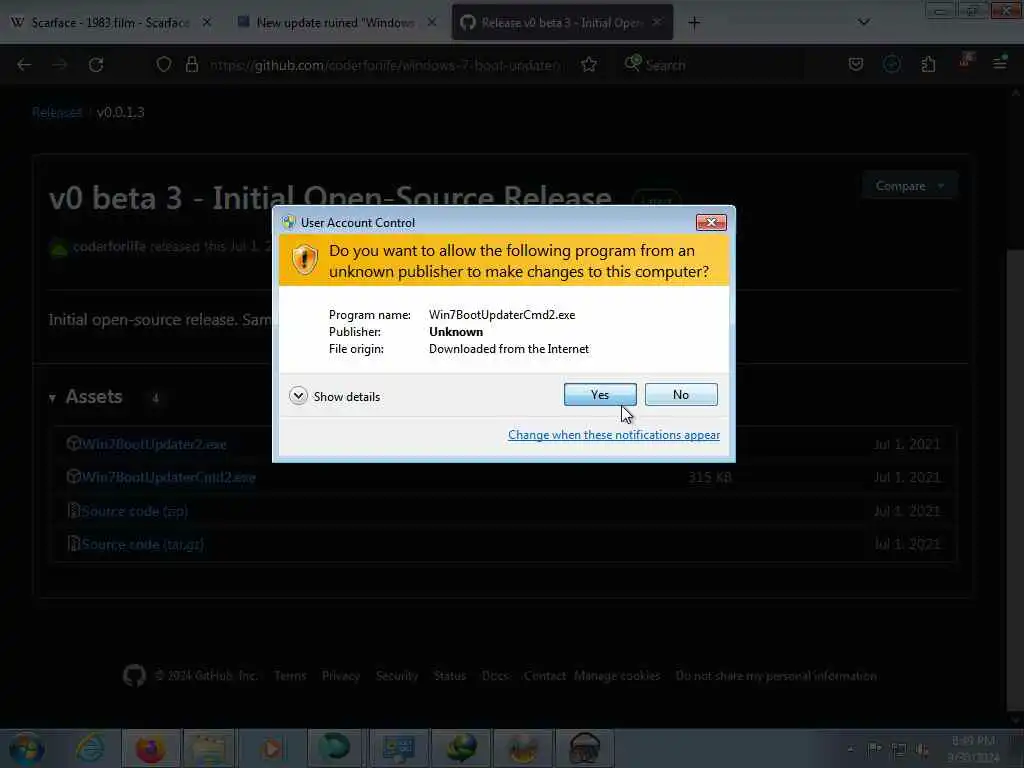
Task: Close the GitHub release tab
Action: click(657, 22)
